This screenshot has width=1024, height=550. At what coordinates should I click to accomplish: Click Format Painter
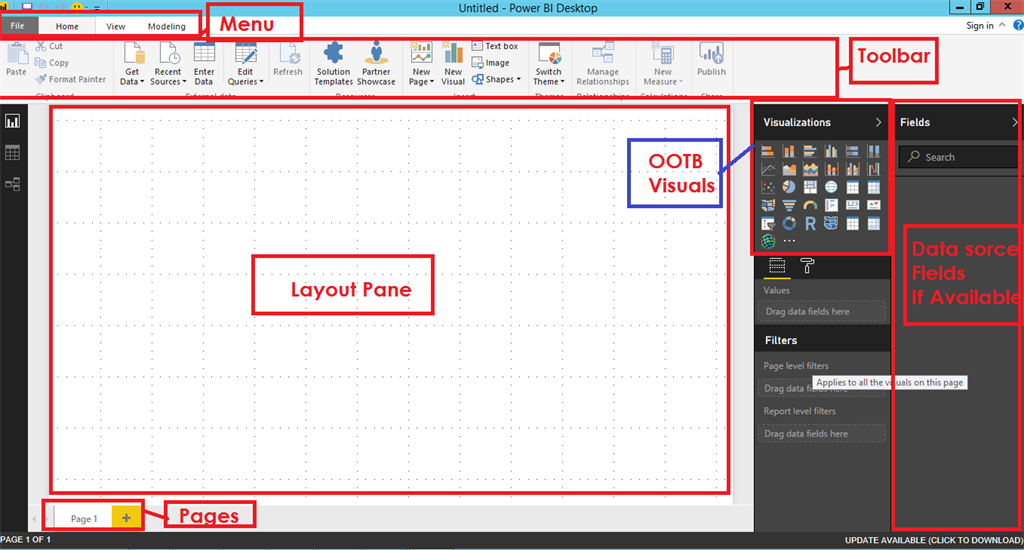(71, 79)
